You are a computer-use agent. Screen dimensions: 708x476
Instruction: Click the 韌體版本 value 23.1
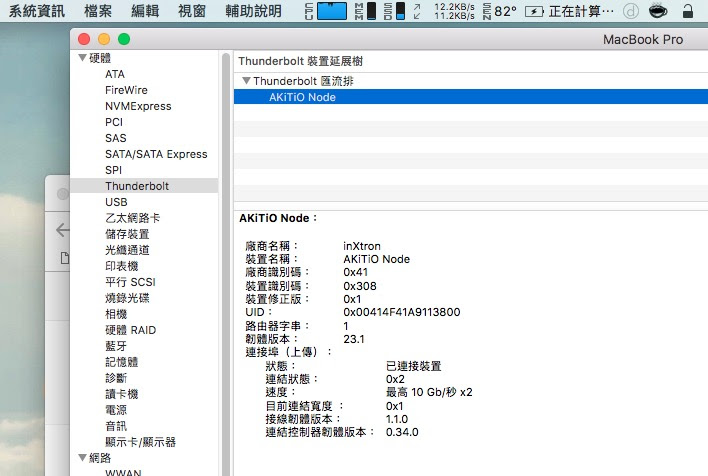click(x=354, y=339)
